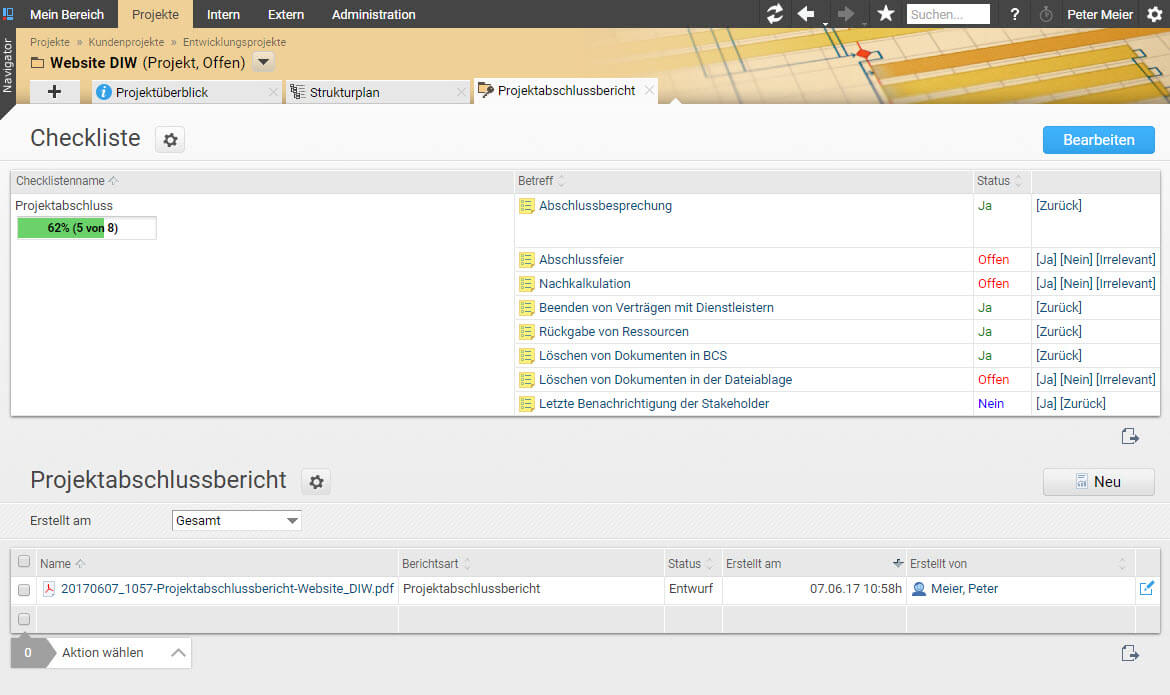Open help via the question mark icon
Screen dimensions: 1170x695
point(1014,14)
